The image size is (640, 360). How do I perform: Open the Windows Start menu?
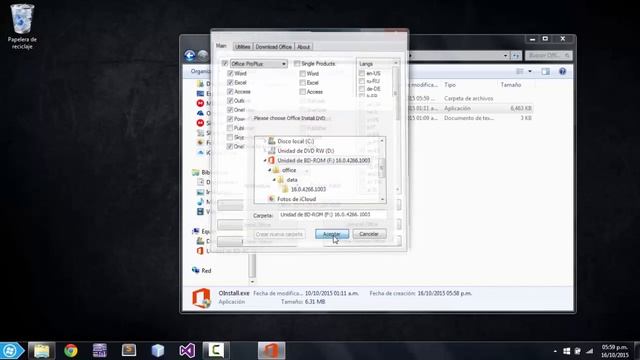coord(10,351)
